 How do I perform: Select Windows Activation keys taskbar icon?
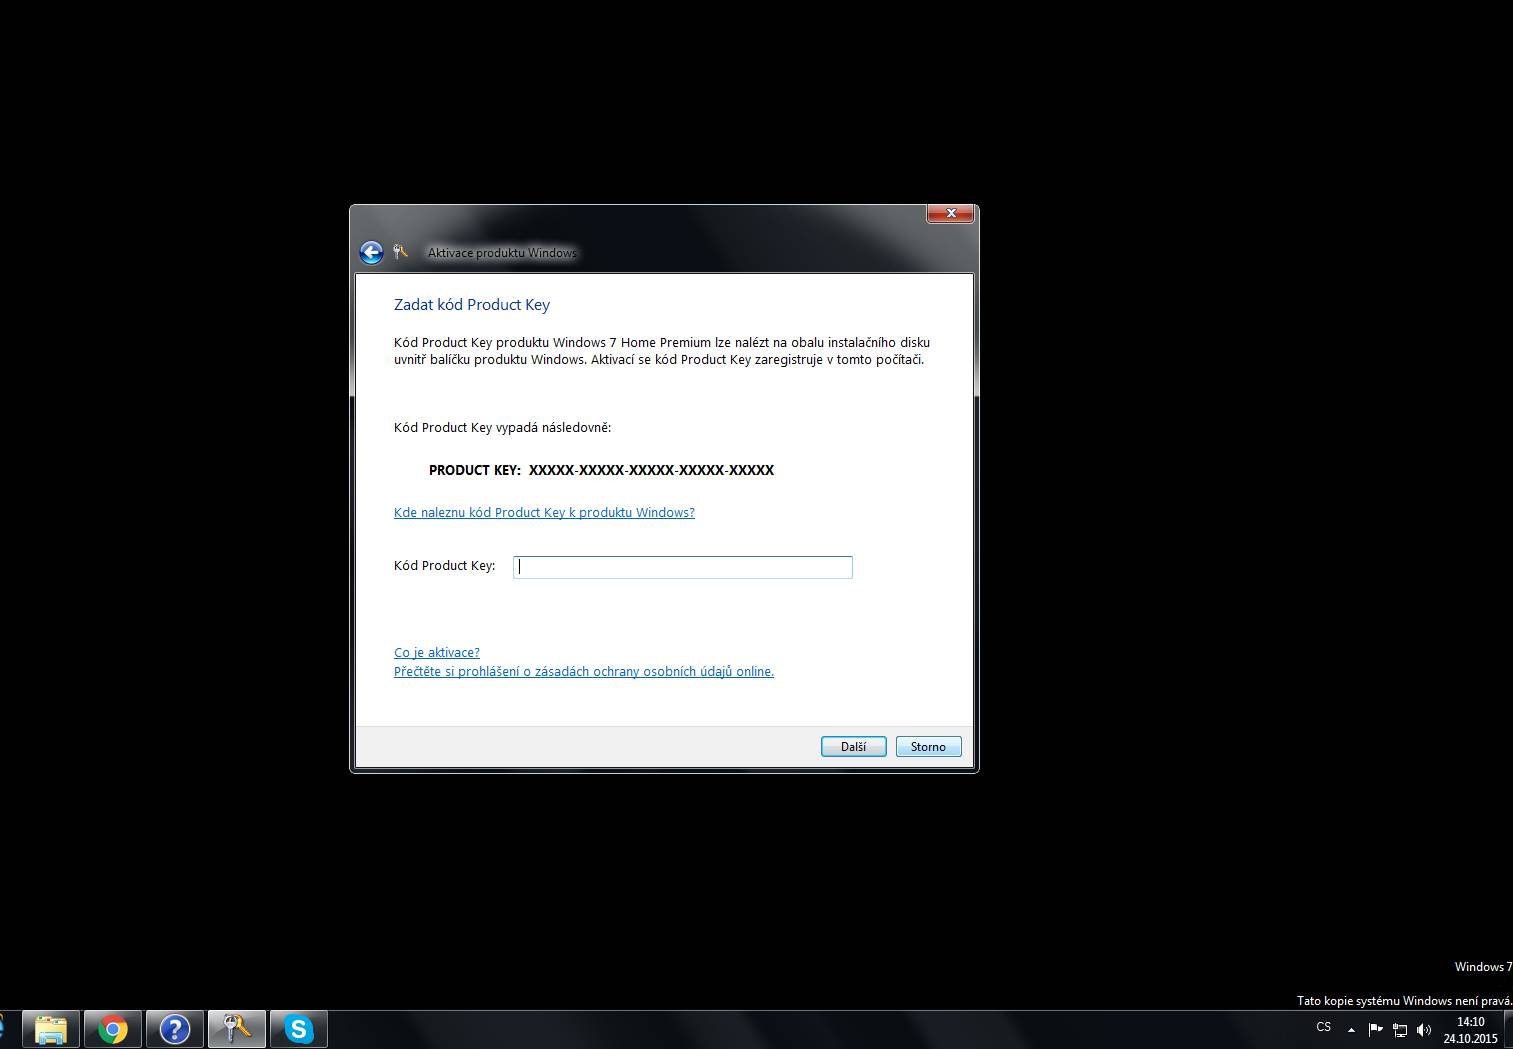pos(237,1029)
